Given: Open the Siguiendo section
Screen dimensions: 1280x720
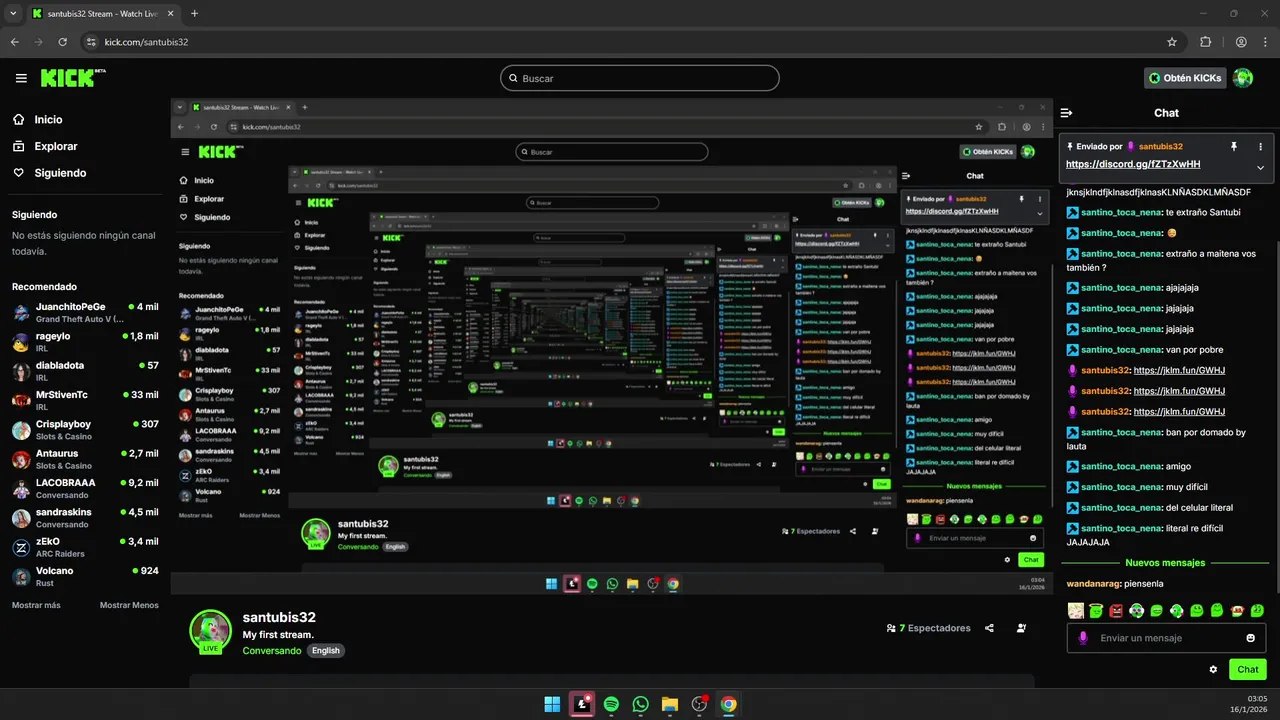Looking at the screenshot, I should pyautogui.click(x=60, y=173).
